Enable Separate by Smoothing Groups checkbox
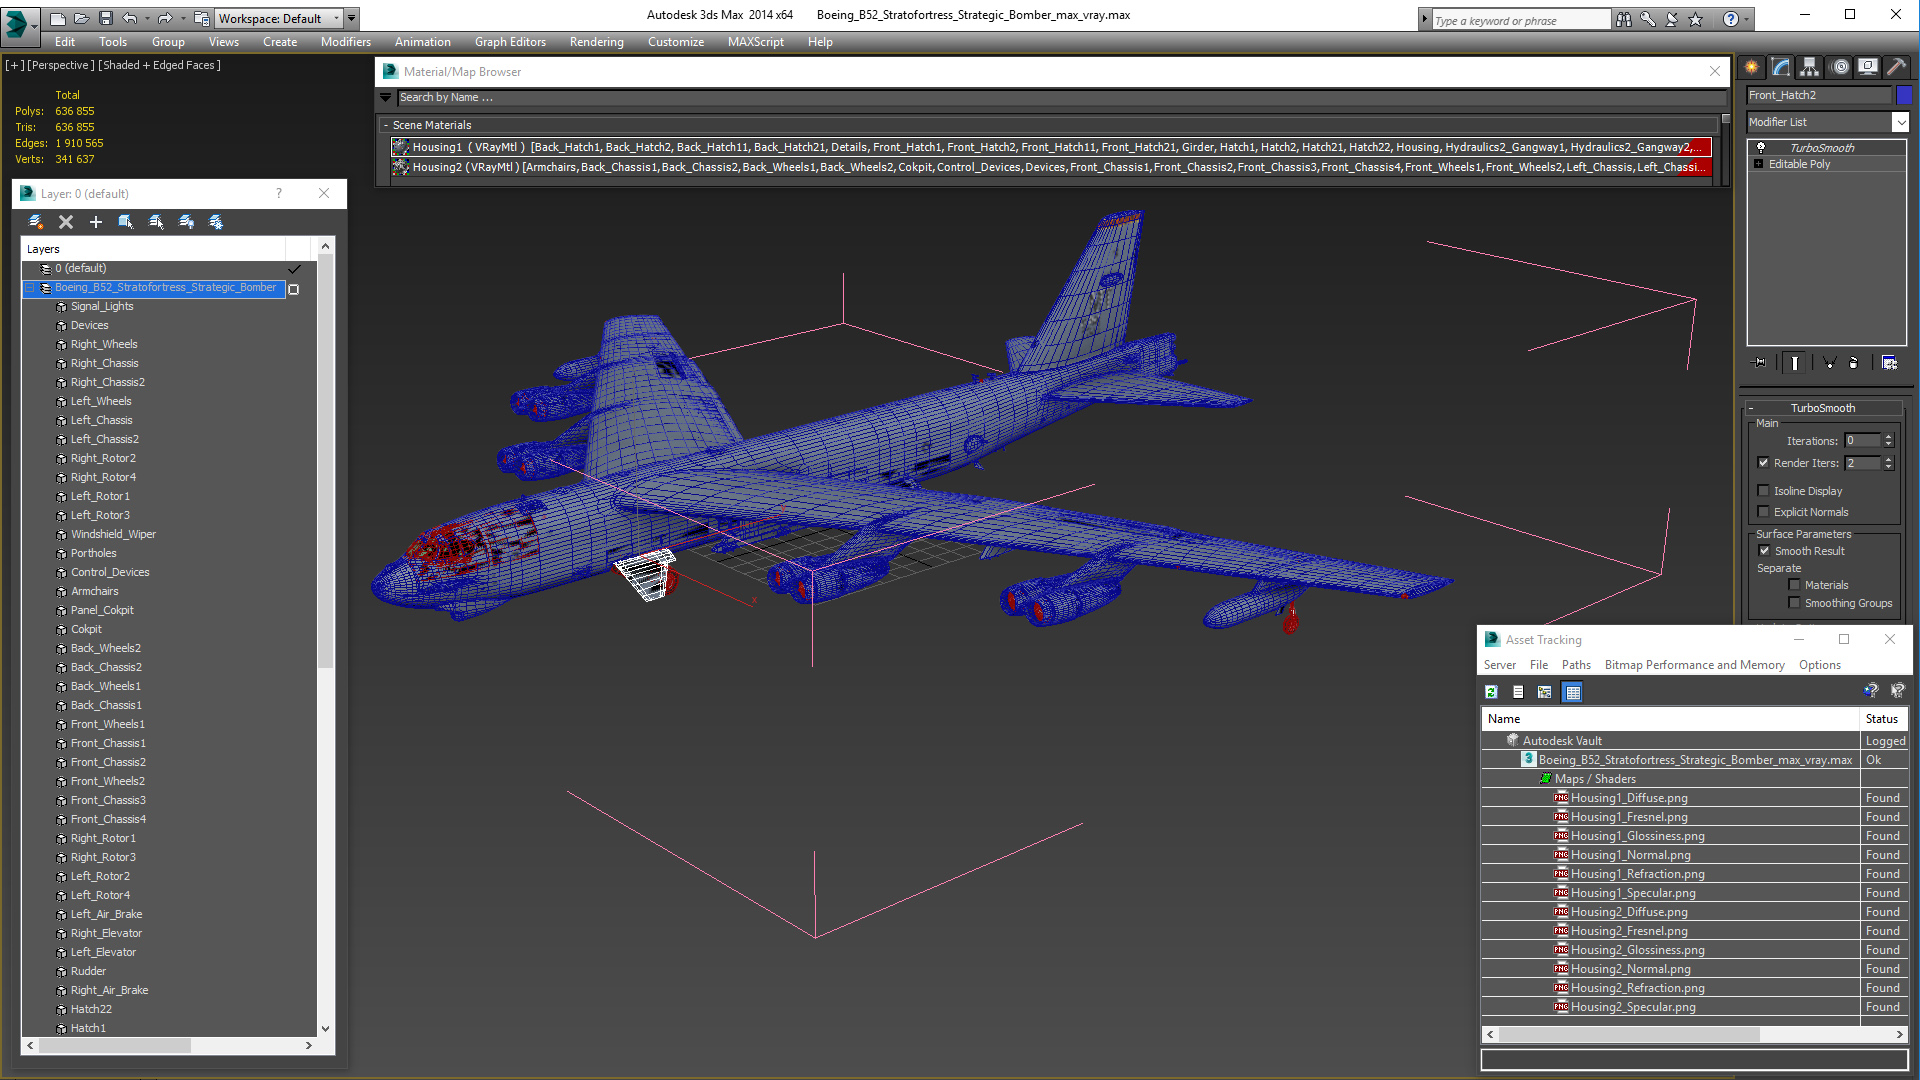Viewport: 1920px width, 1080px height. click(1794, 603)
